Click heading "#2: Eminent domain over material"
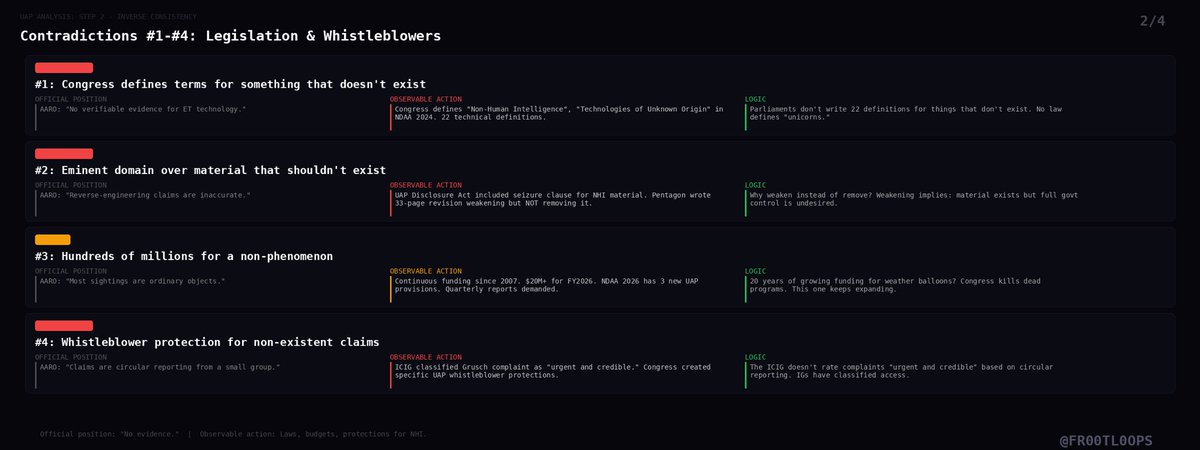 coord(210,170)
